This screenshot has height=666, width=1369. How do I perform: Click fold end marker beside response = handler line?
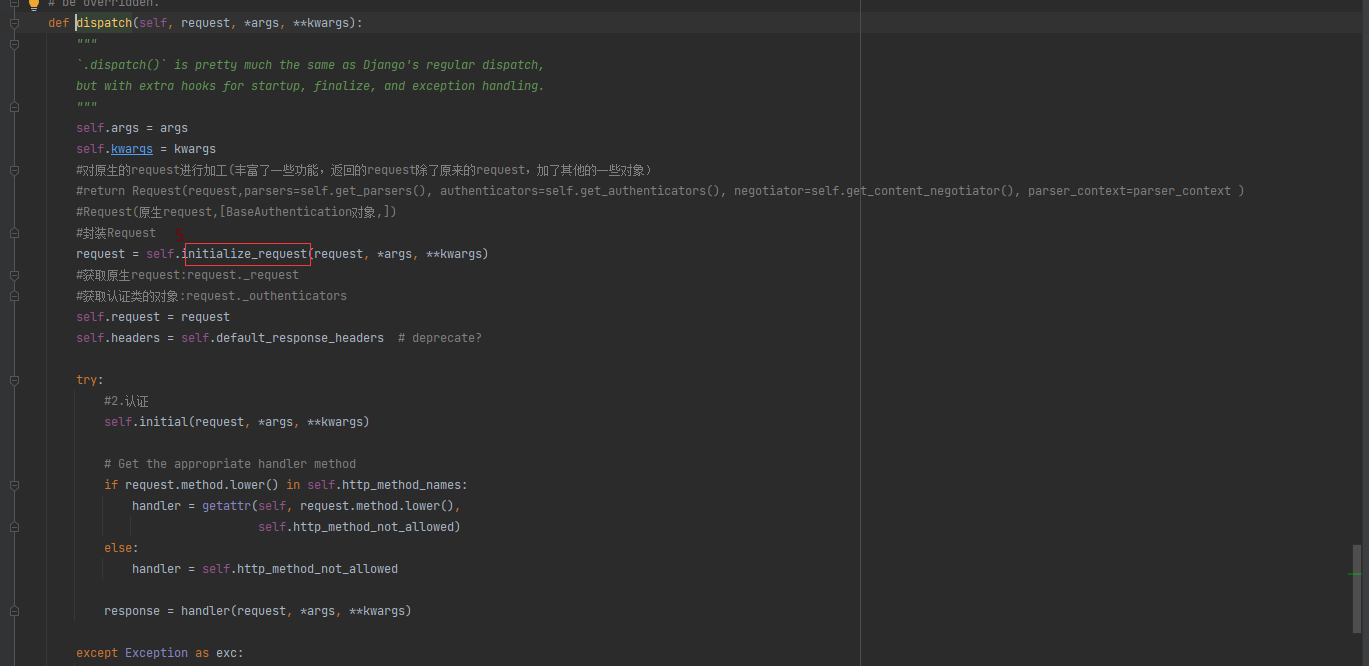15,611
